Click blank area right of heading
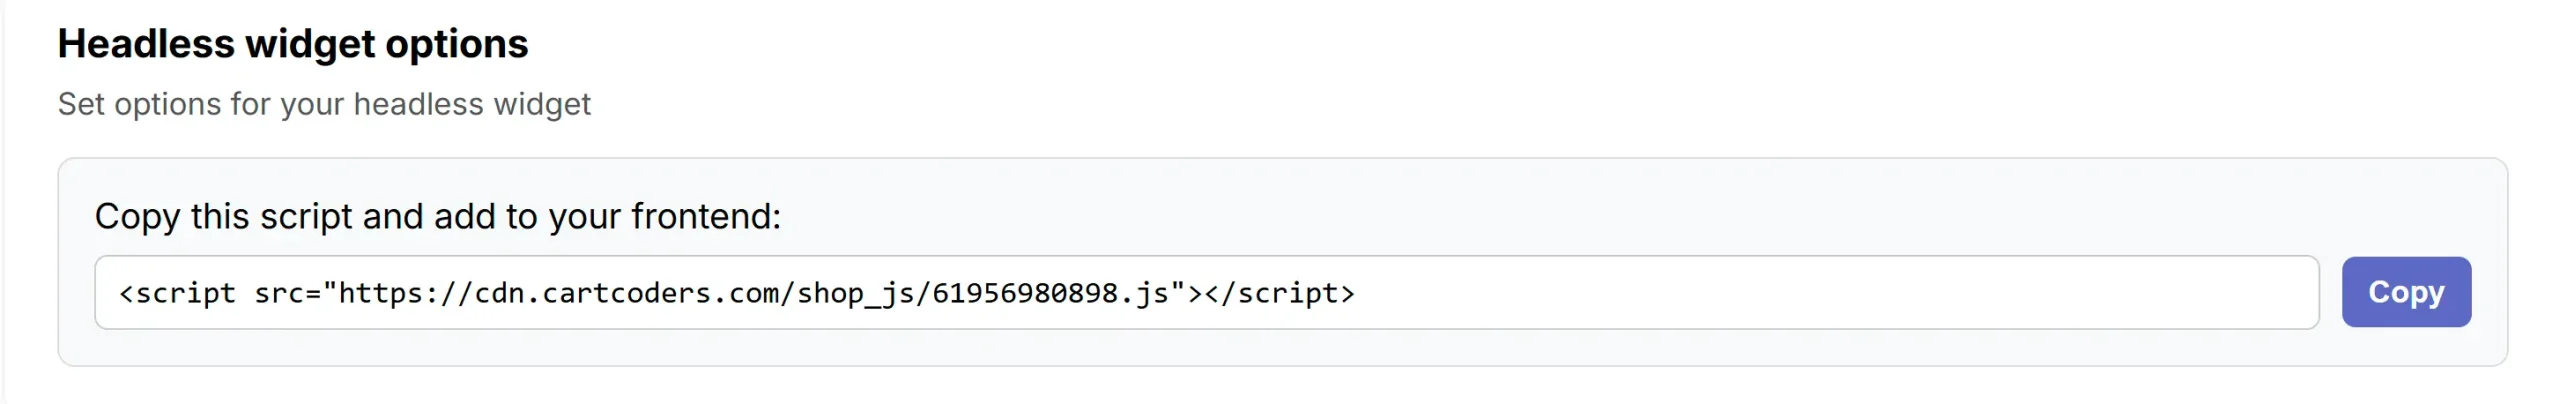2560x404 pixels. click(1500, 44)
